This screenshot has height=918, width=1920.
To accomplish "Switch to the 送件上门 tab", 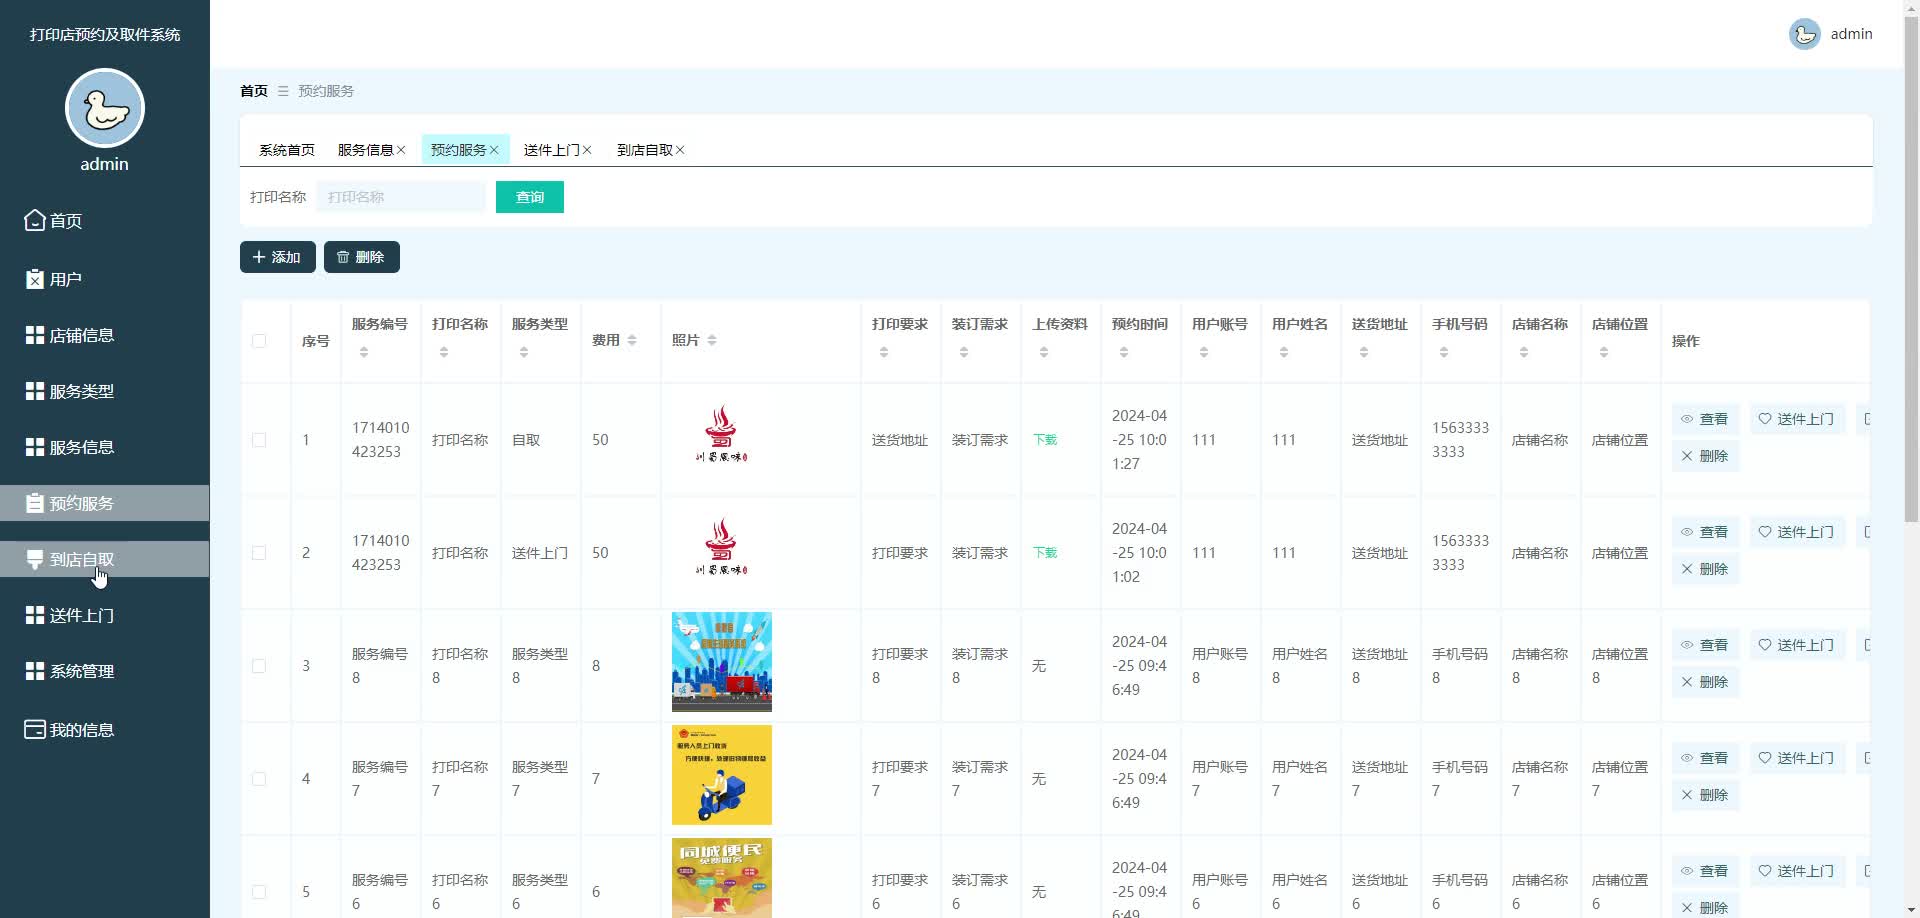I will pos(551,150).
